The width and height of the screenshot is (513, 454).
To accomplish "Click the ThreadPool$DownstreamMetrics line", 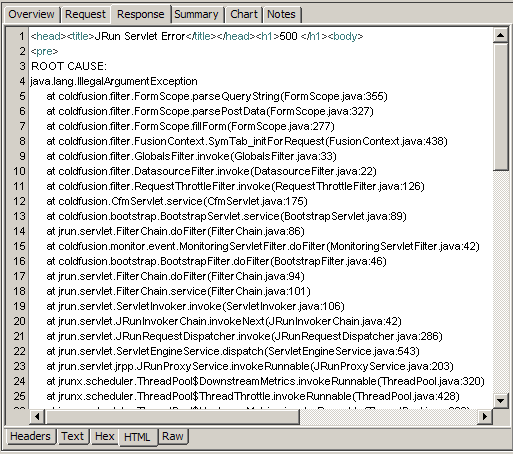I will (x=265, y=381).
